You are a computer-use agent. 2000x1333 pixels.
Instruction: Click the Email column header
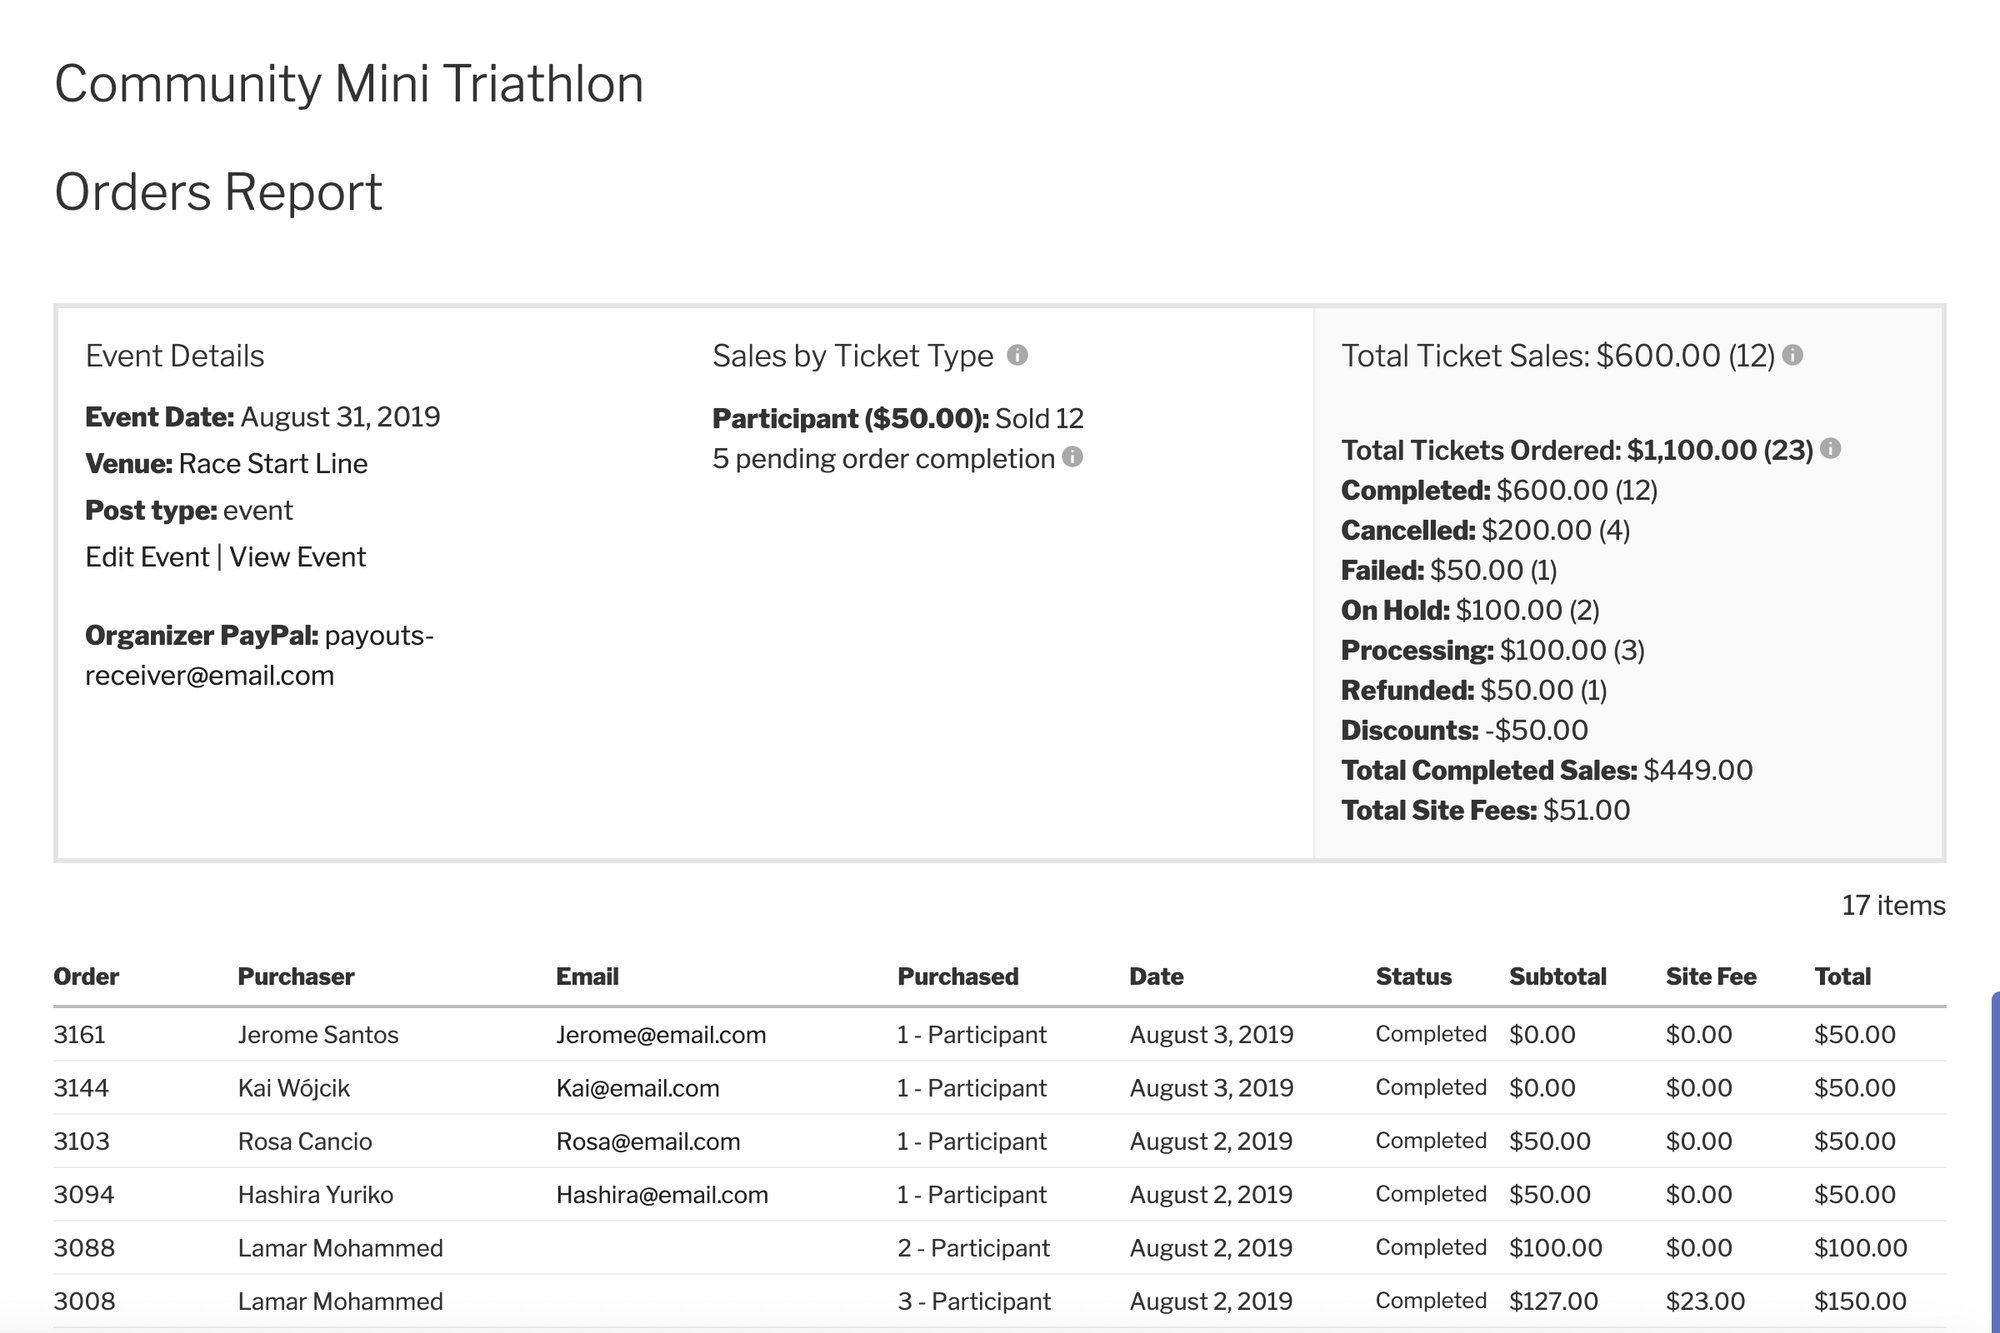[x=587, y=976]
